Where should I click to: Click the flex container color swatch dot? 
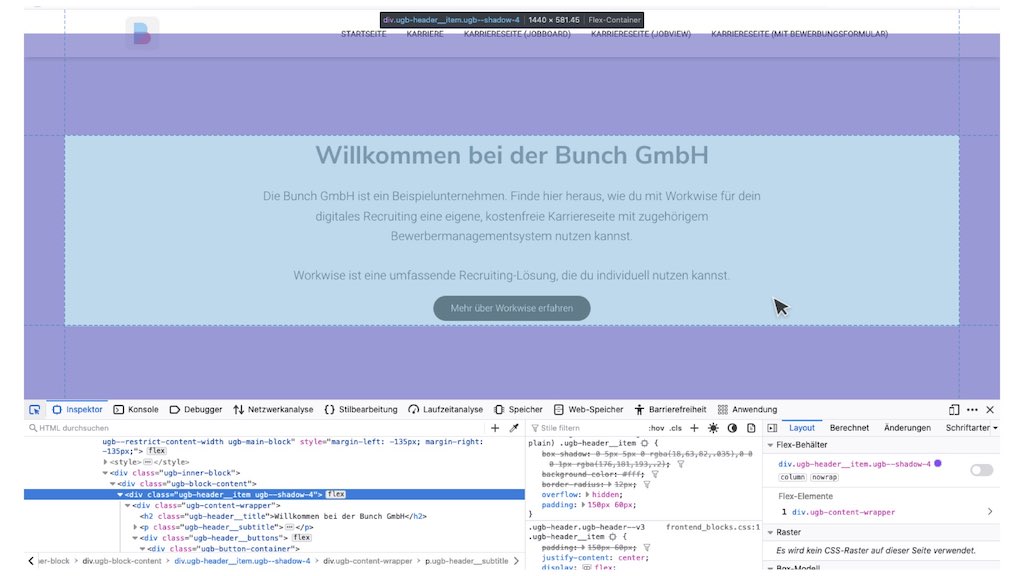click(938, 463)
